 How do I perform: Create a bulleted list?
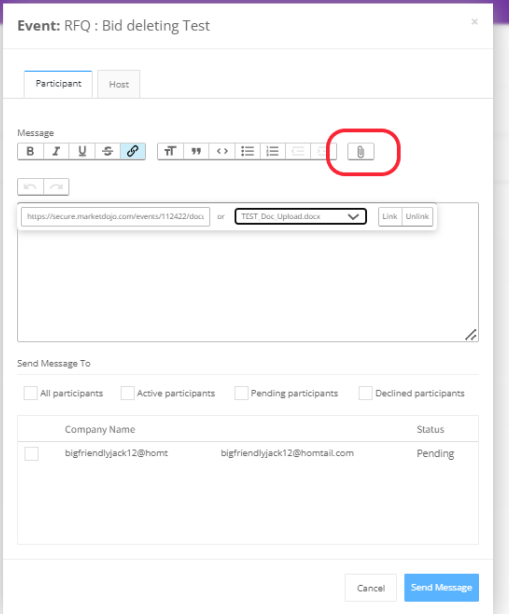(x=247, y=151)
